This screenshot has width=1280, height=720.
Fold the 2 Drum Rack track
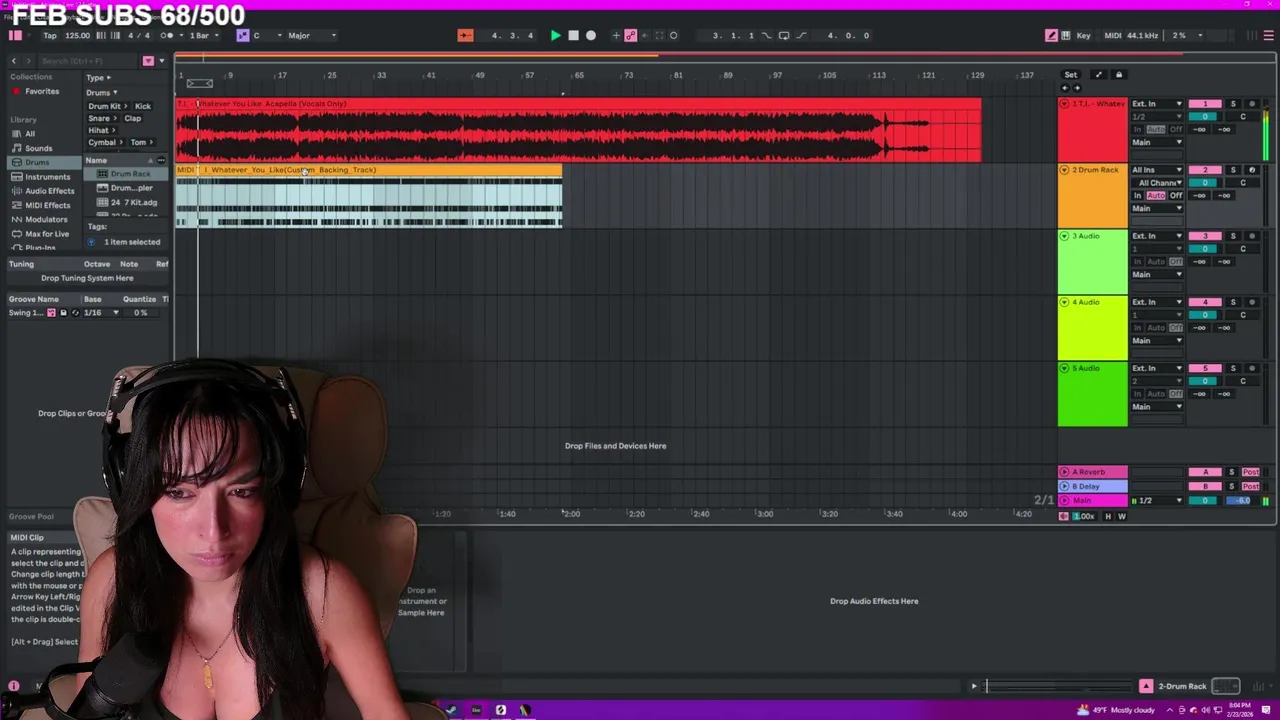click(x=1064, y=170)
